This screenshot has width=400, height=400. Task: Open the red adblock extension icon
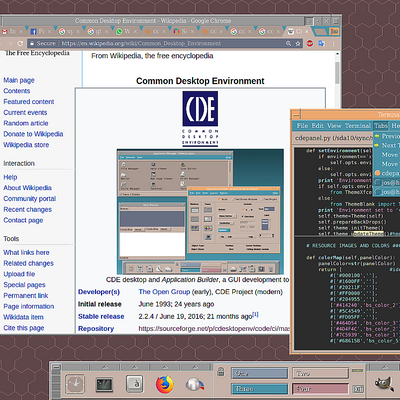[310, 43]
